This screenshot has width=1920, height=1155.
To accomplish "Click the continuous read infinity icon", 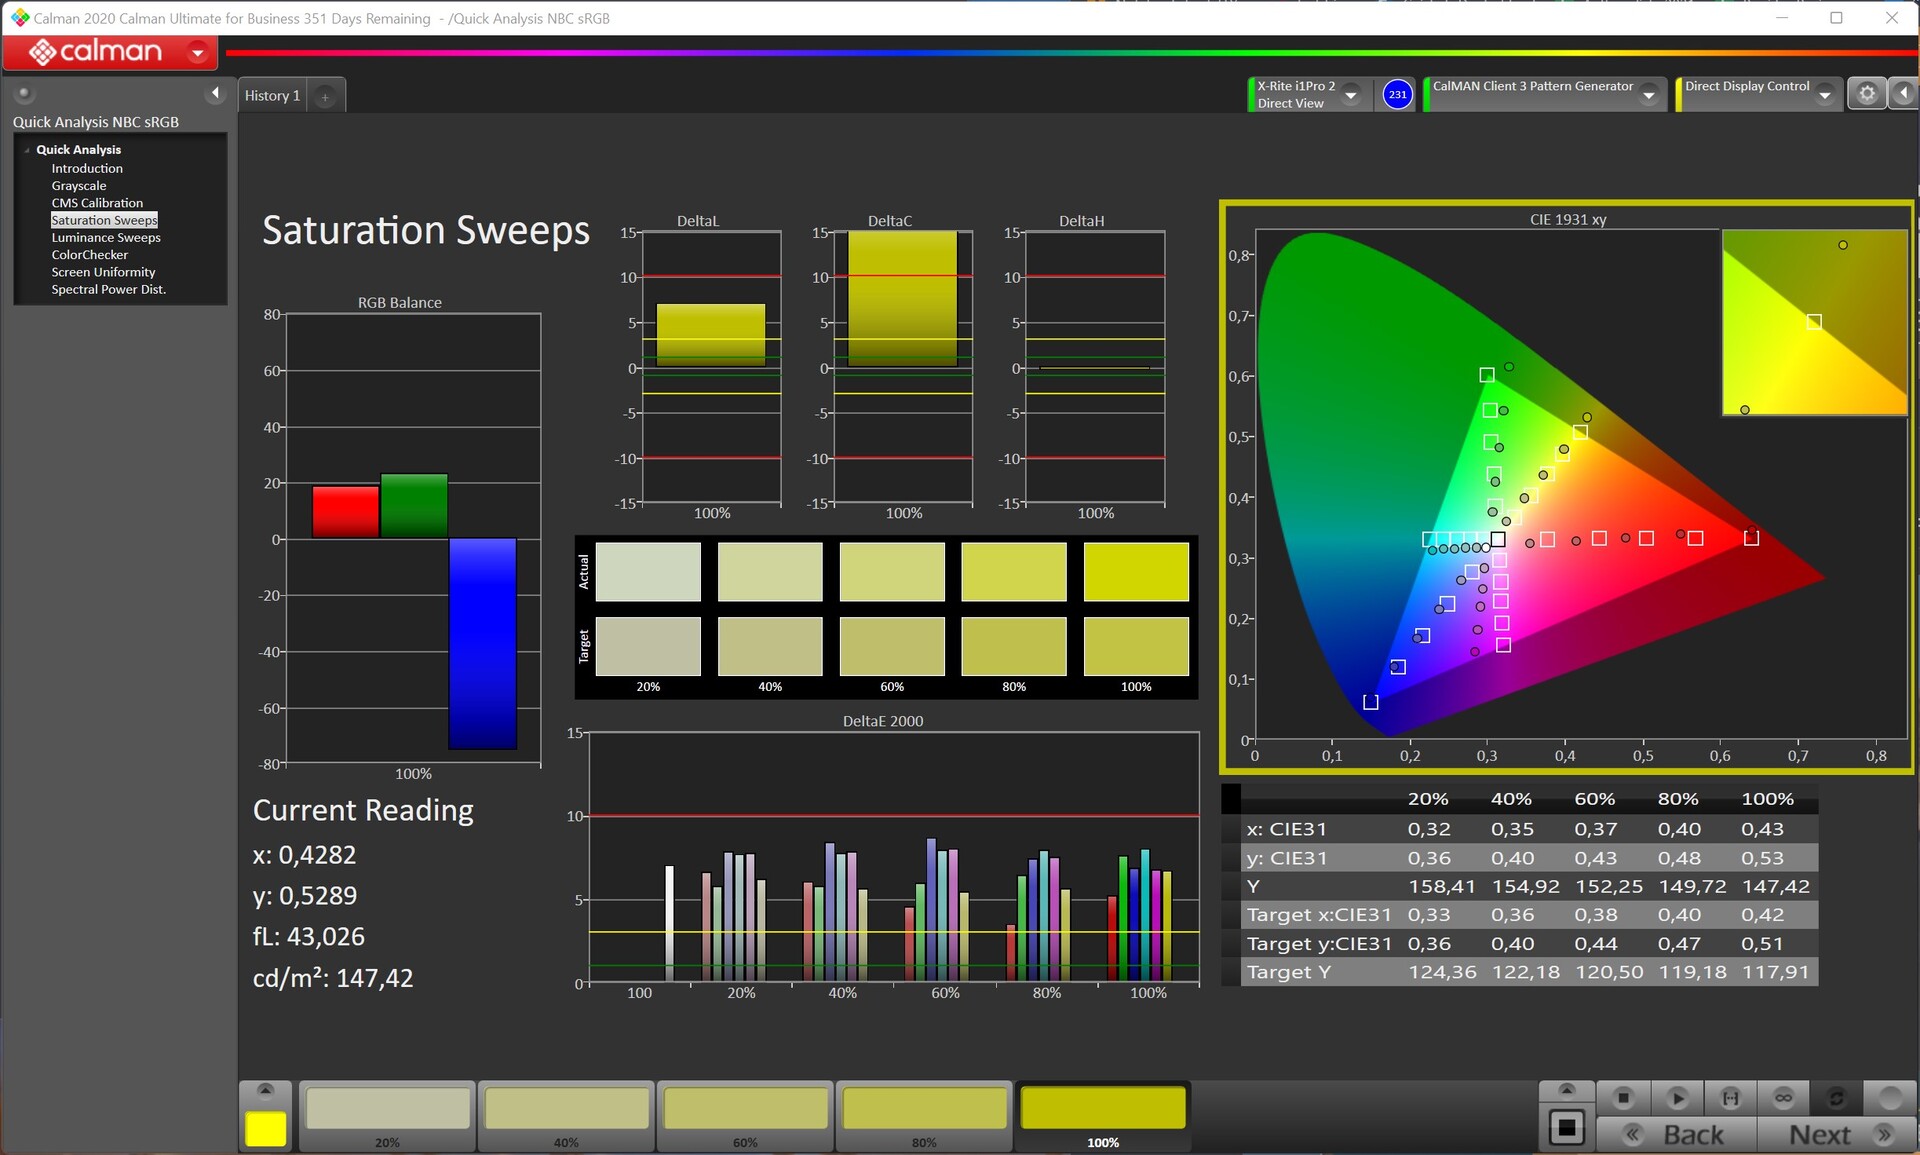I will click(1783, 1098).
